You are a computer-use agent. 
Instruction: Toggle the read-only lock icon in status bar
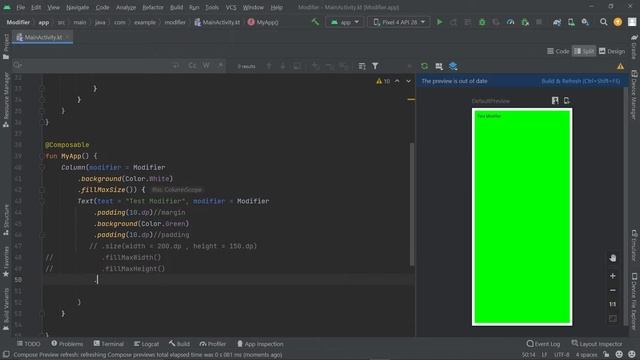coord(606,355)
